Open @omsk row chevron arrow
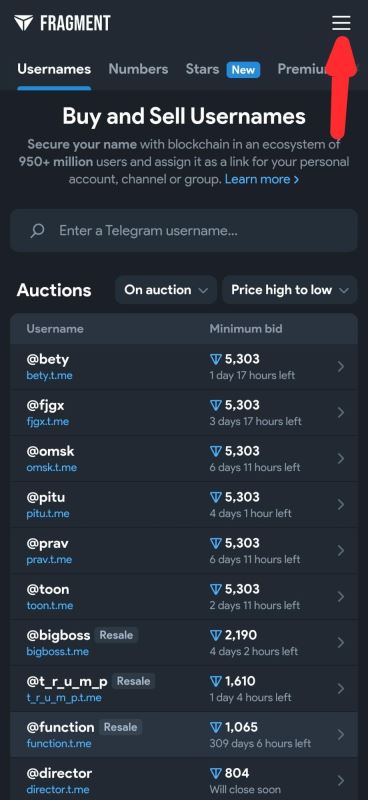The image size is (368, 800). (x=341, y=458)
